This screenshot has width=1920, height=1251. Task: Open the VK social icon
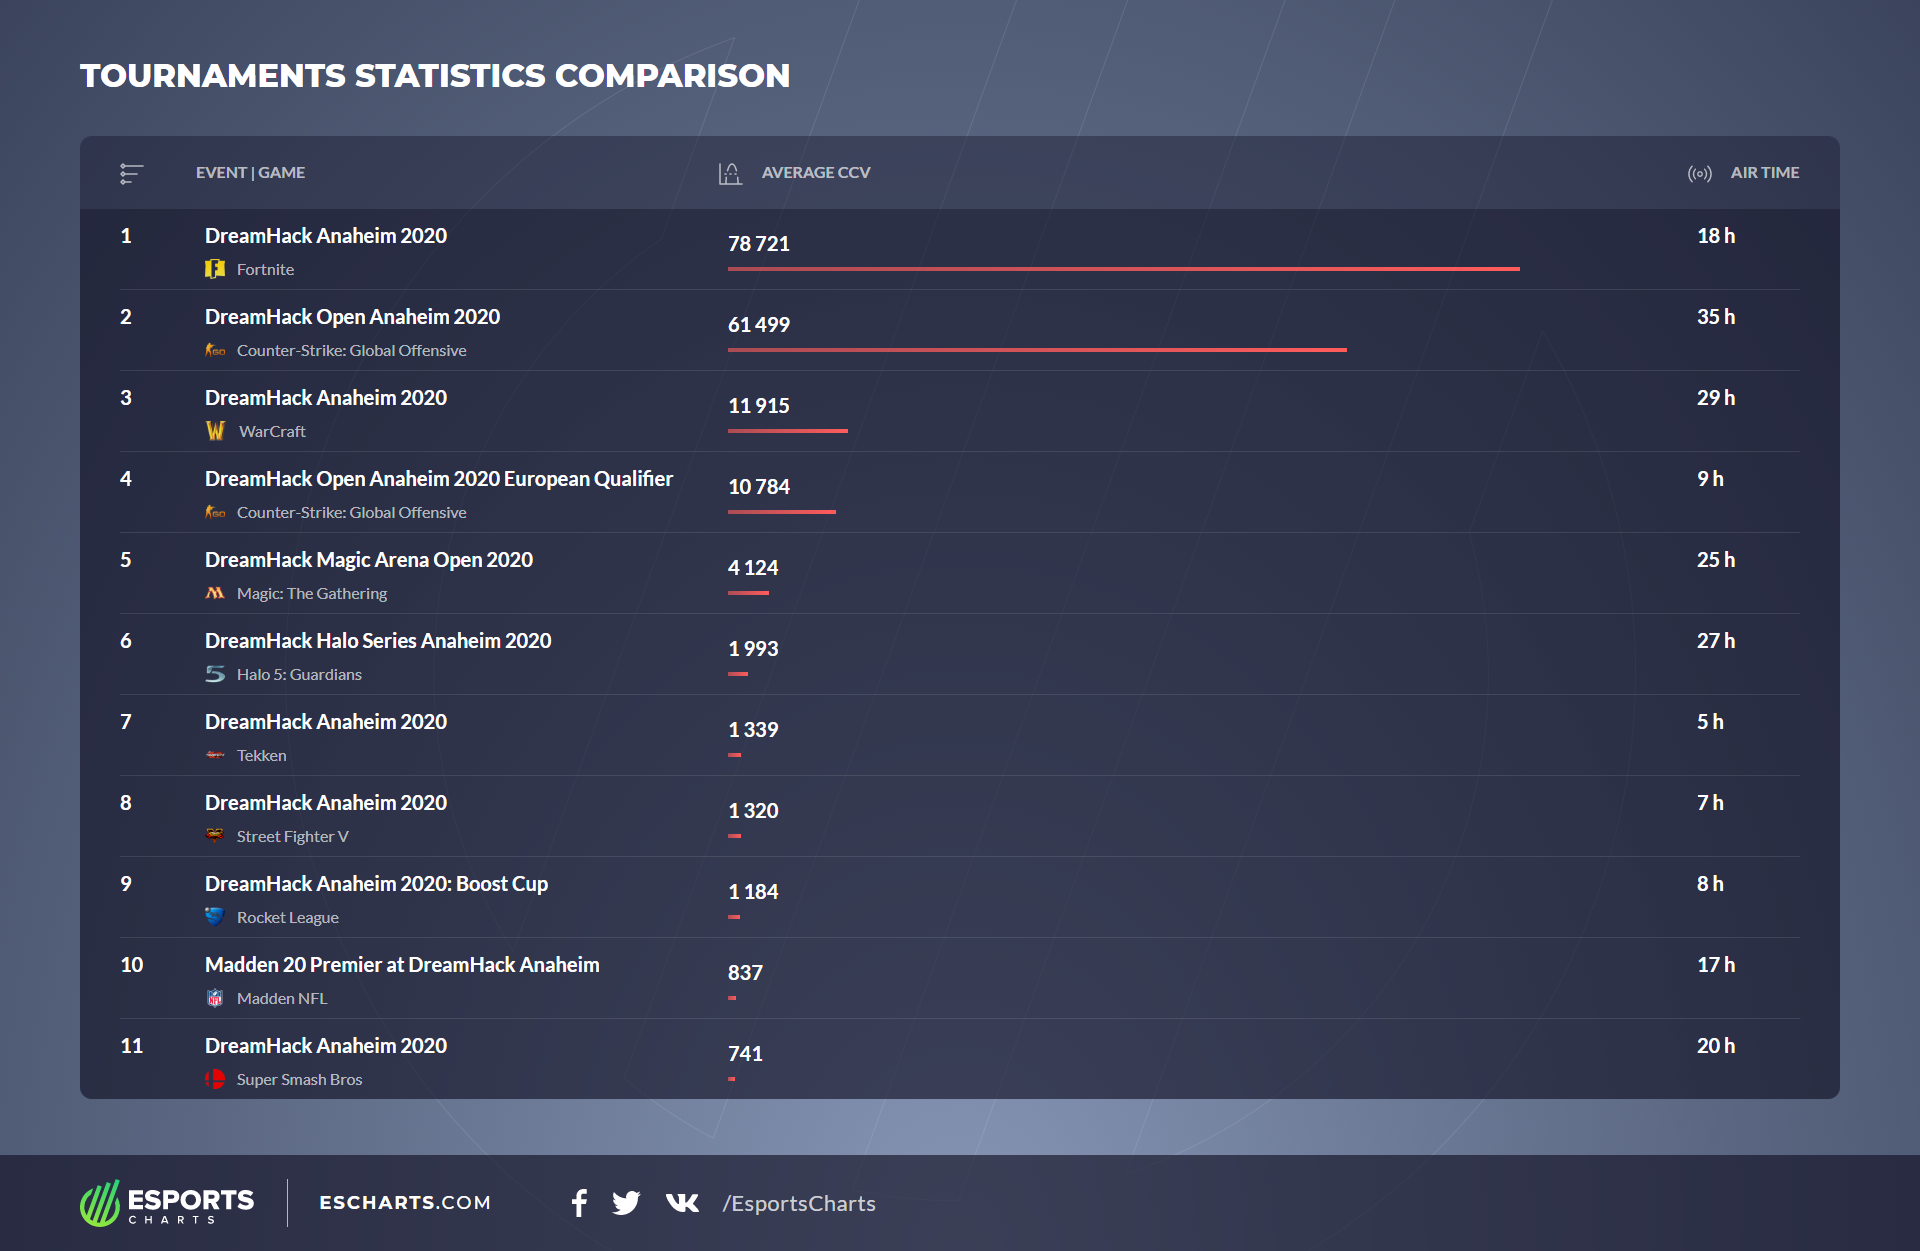coord(682,1203)
